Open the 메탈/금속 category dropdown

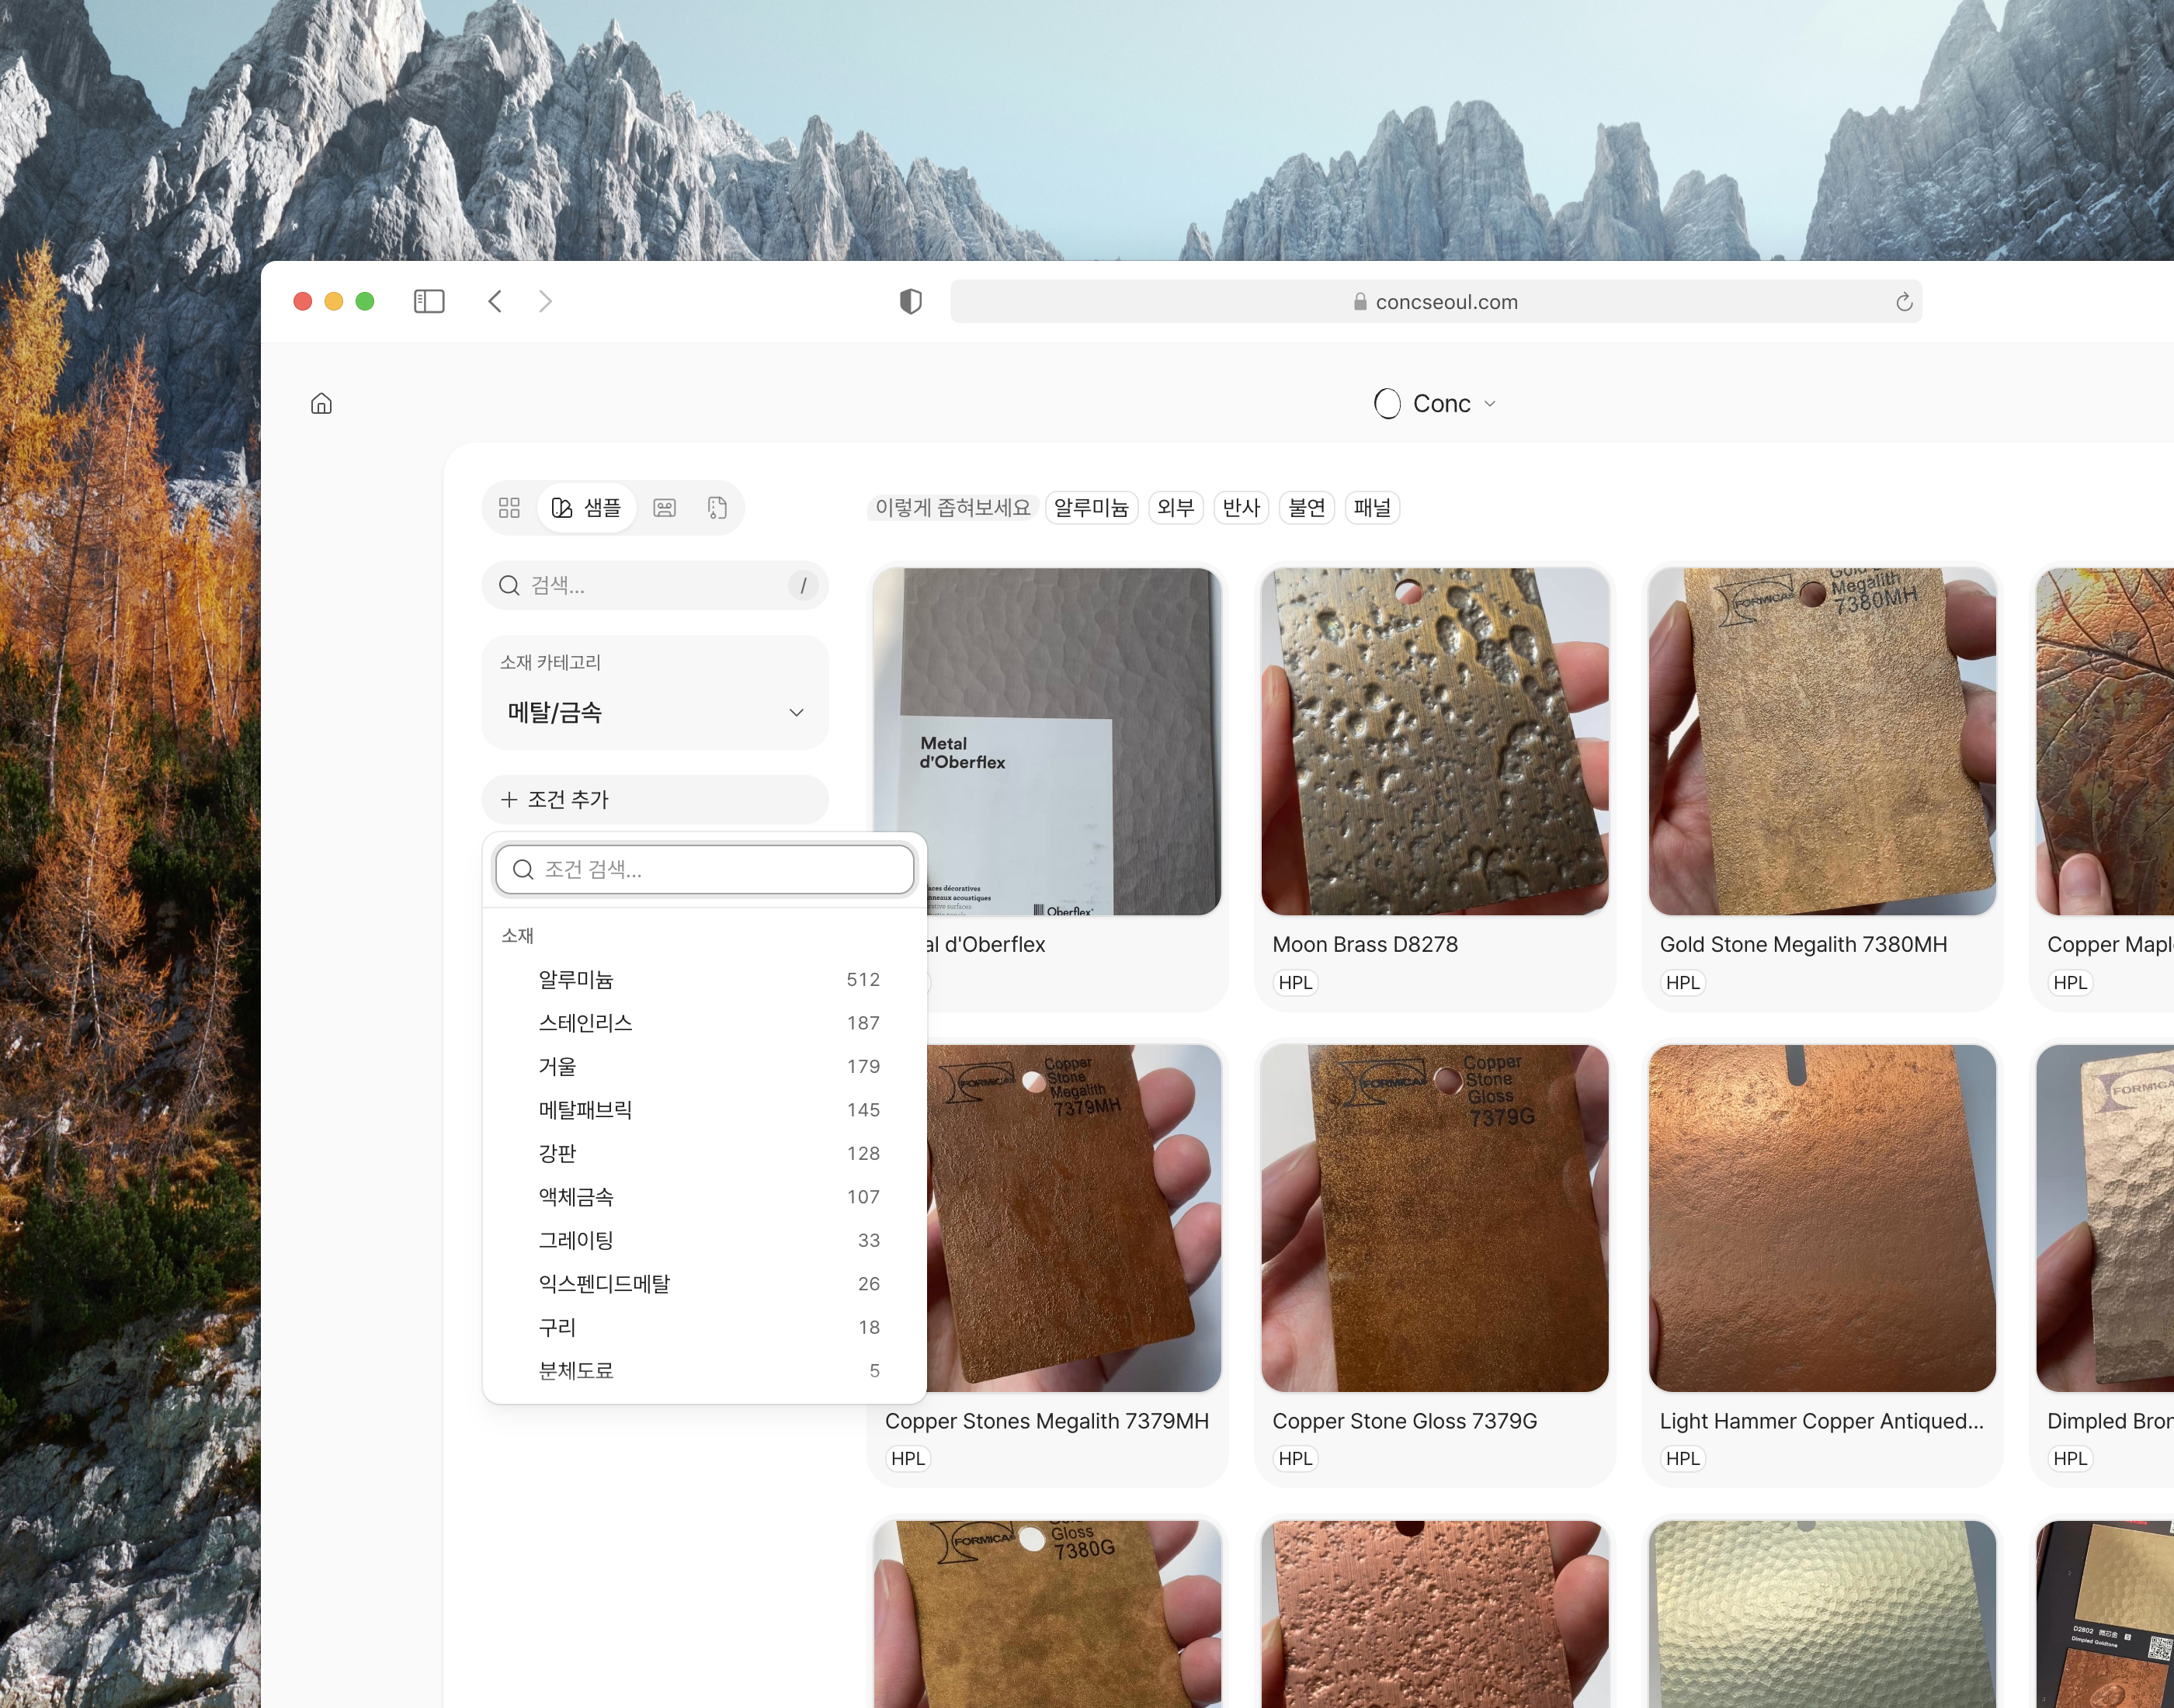tap(655, 712)
